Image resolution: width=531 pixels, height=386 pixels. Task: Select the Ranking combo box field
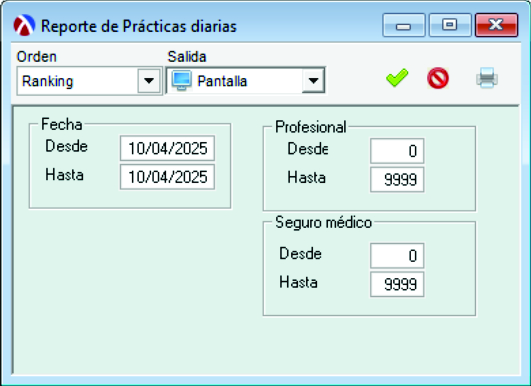89,81
